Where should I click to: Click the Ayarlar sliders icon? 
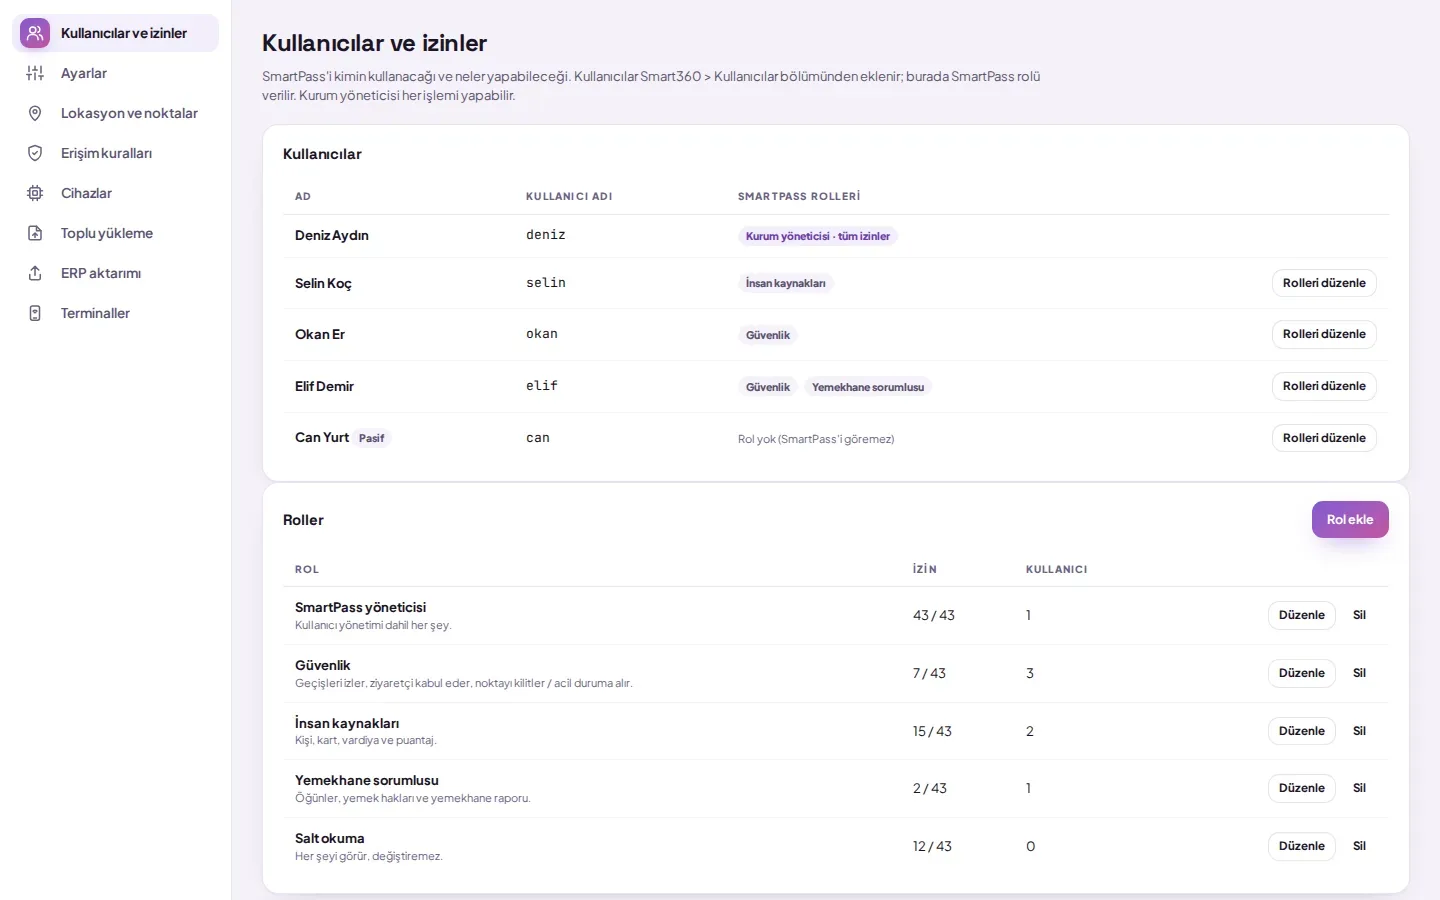35,73
